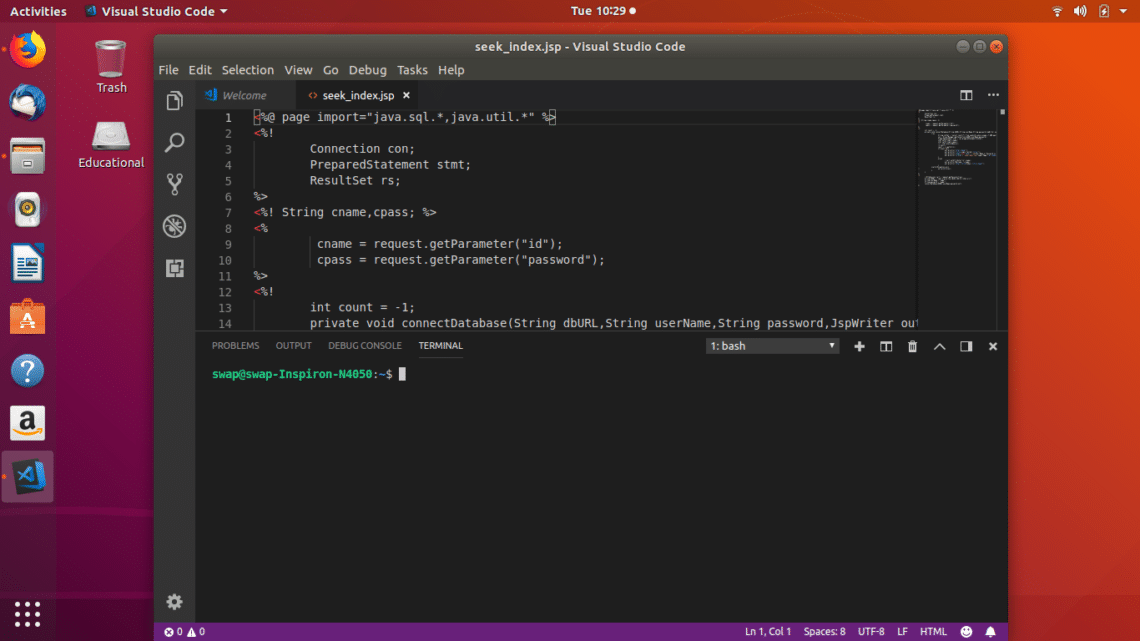The width and height of the screenshot is (1140, 641).
Task: Click line number 7 in the gutter
Action: coord(228,213)
